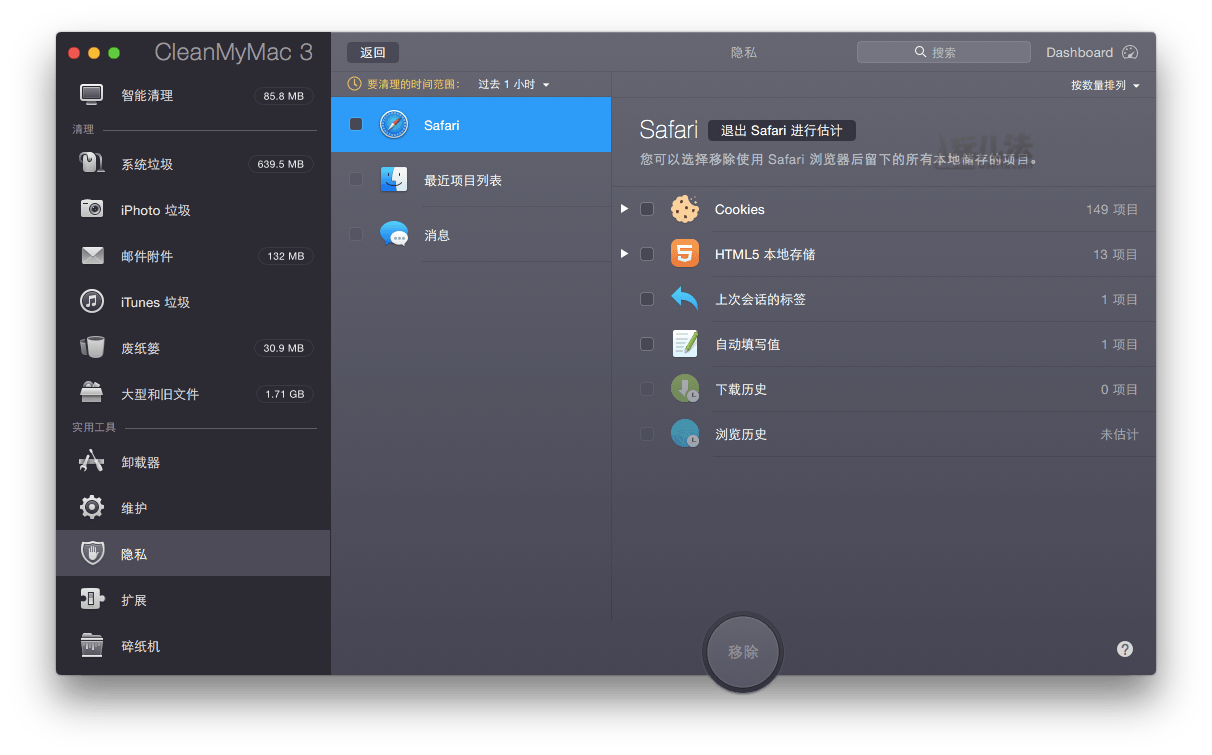Click the Dashboard gauge icon

coord(1131,52)
